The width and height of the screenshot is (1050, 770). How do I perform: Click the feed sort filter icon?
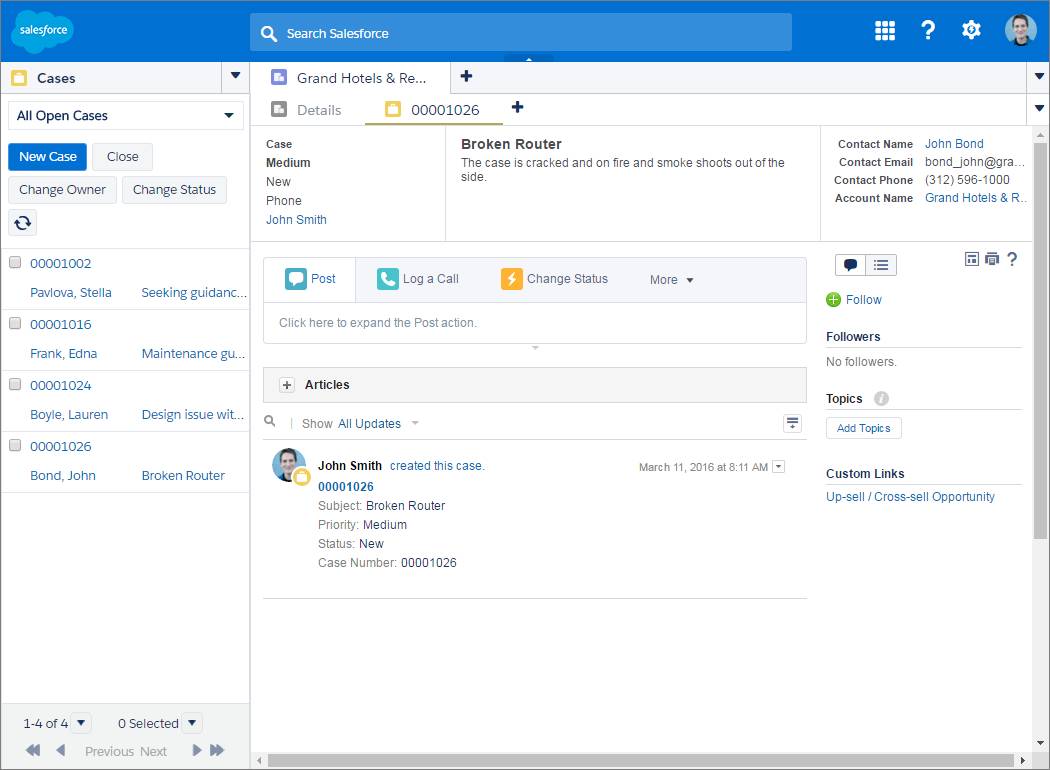coord(792,423)
